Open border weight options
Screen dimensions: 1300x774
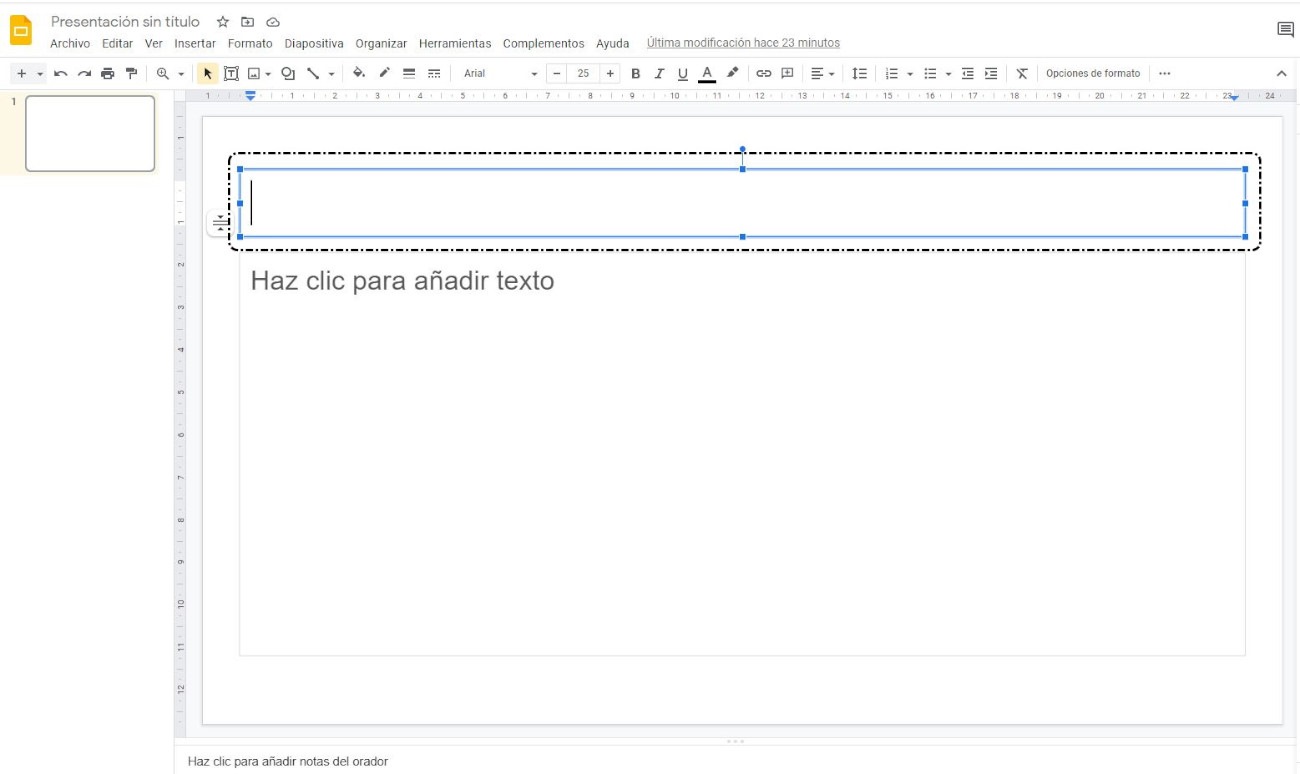[409, 74]
